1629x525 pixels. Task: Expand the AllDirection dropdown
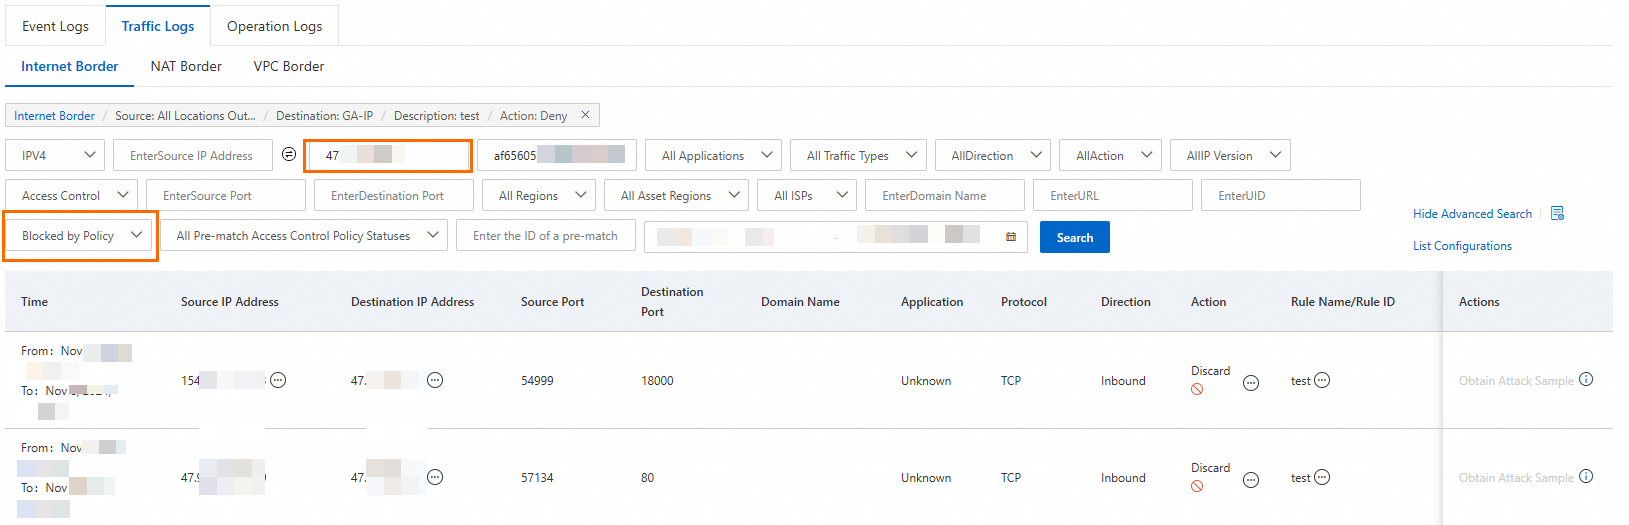click(x=993, y=155)
